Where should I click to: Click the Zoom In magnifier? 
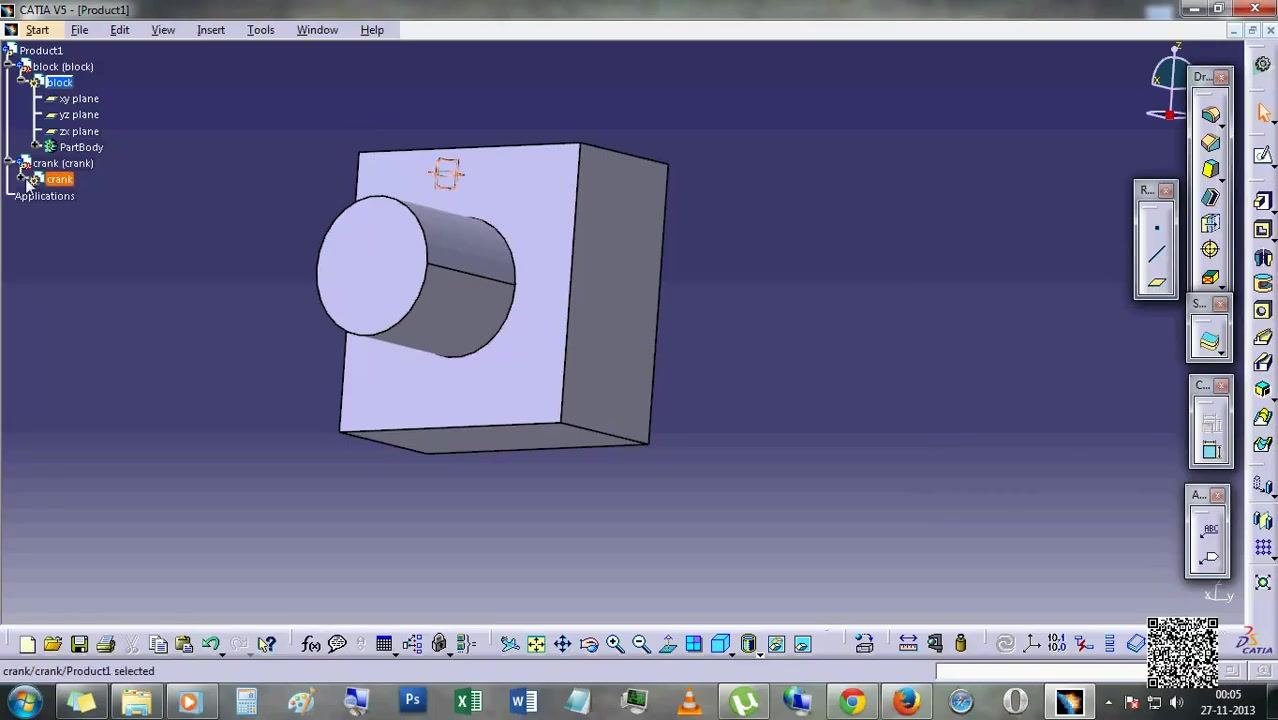pyautogui.click(x=615, y=645)
